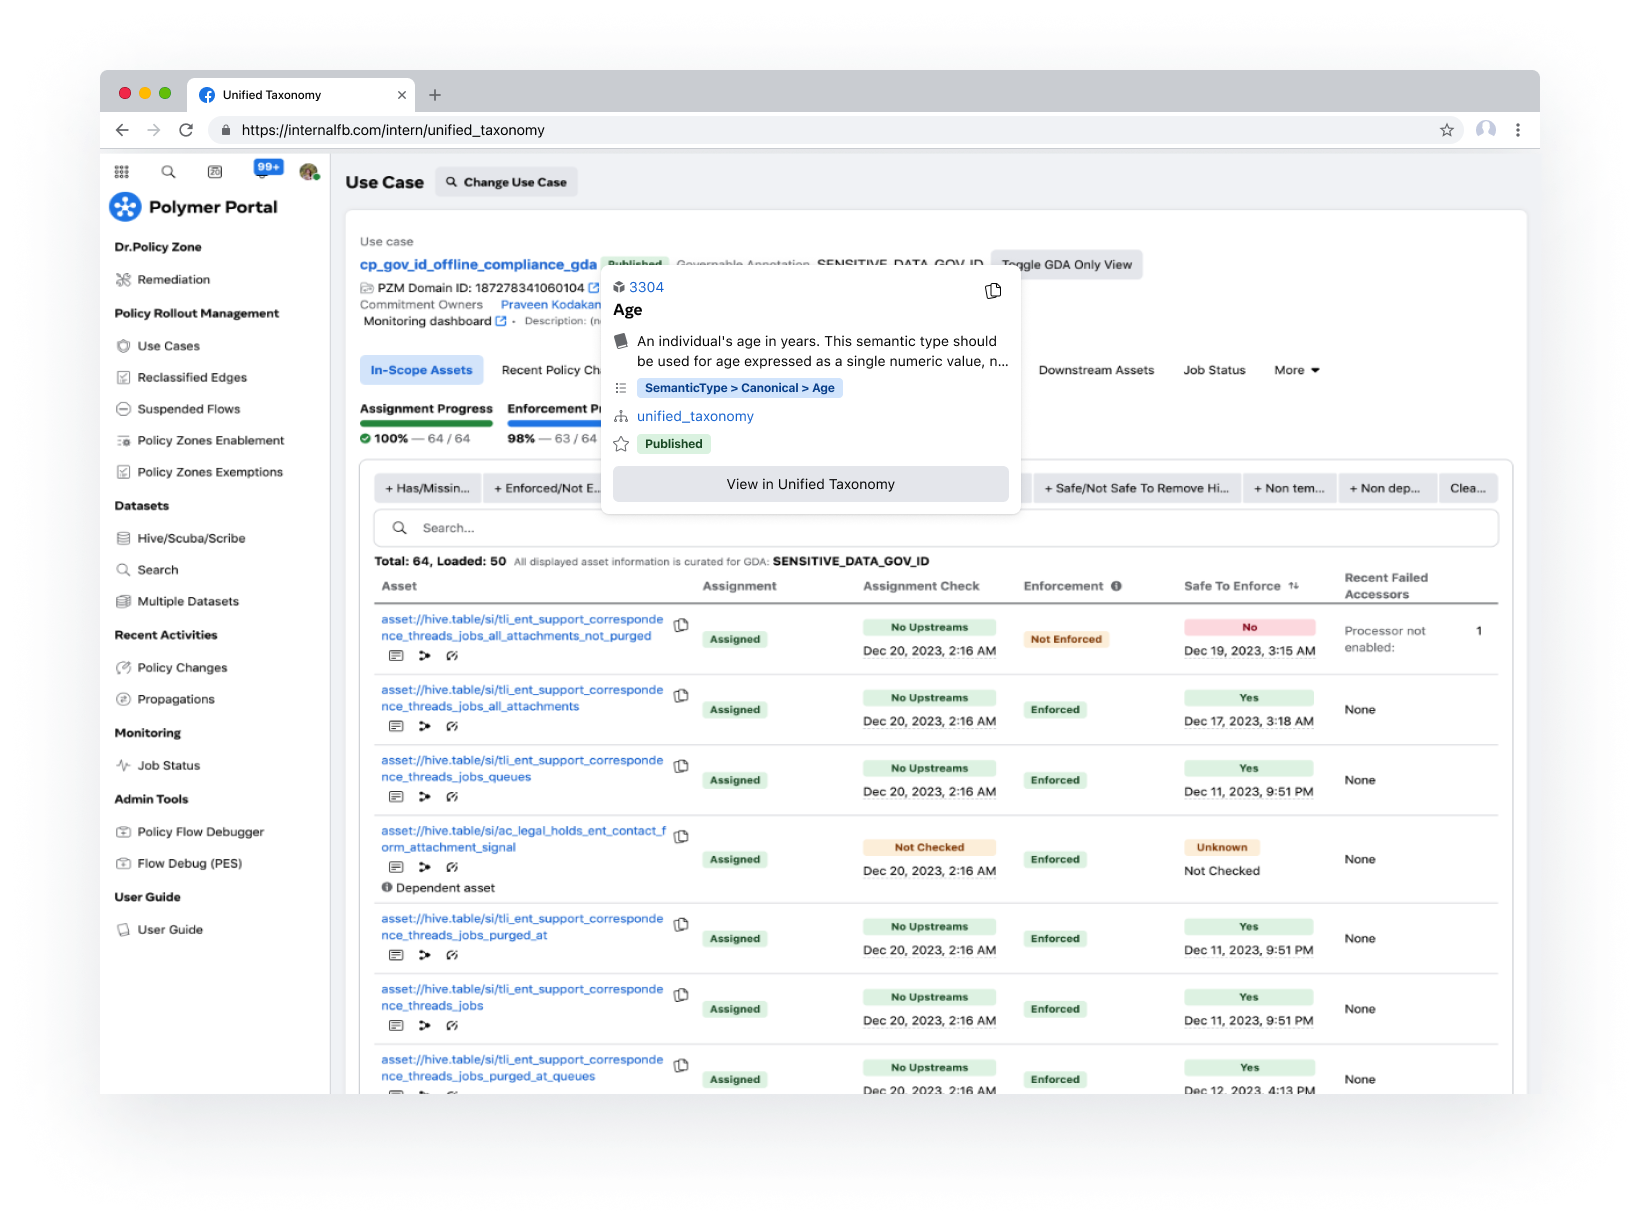This screenshot has height=1224, width=1642.
Task: Click SemanticType > Canonical > Age breadcrumb tag
Action: [739, 388]
